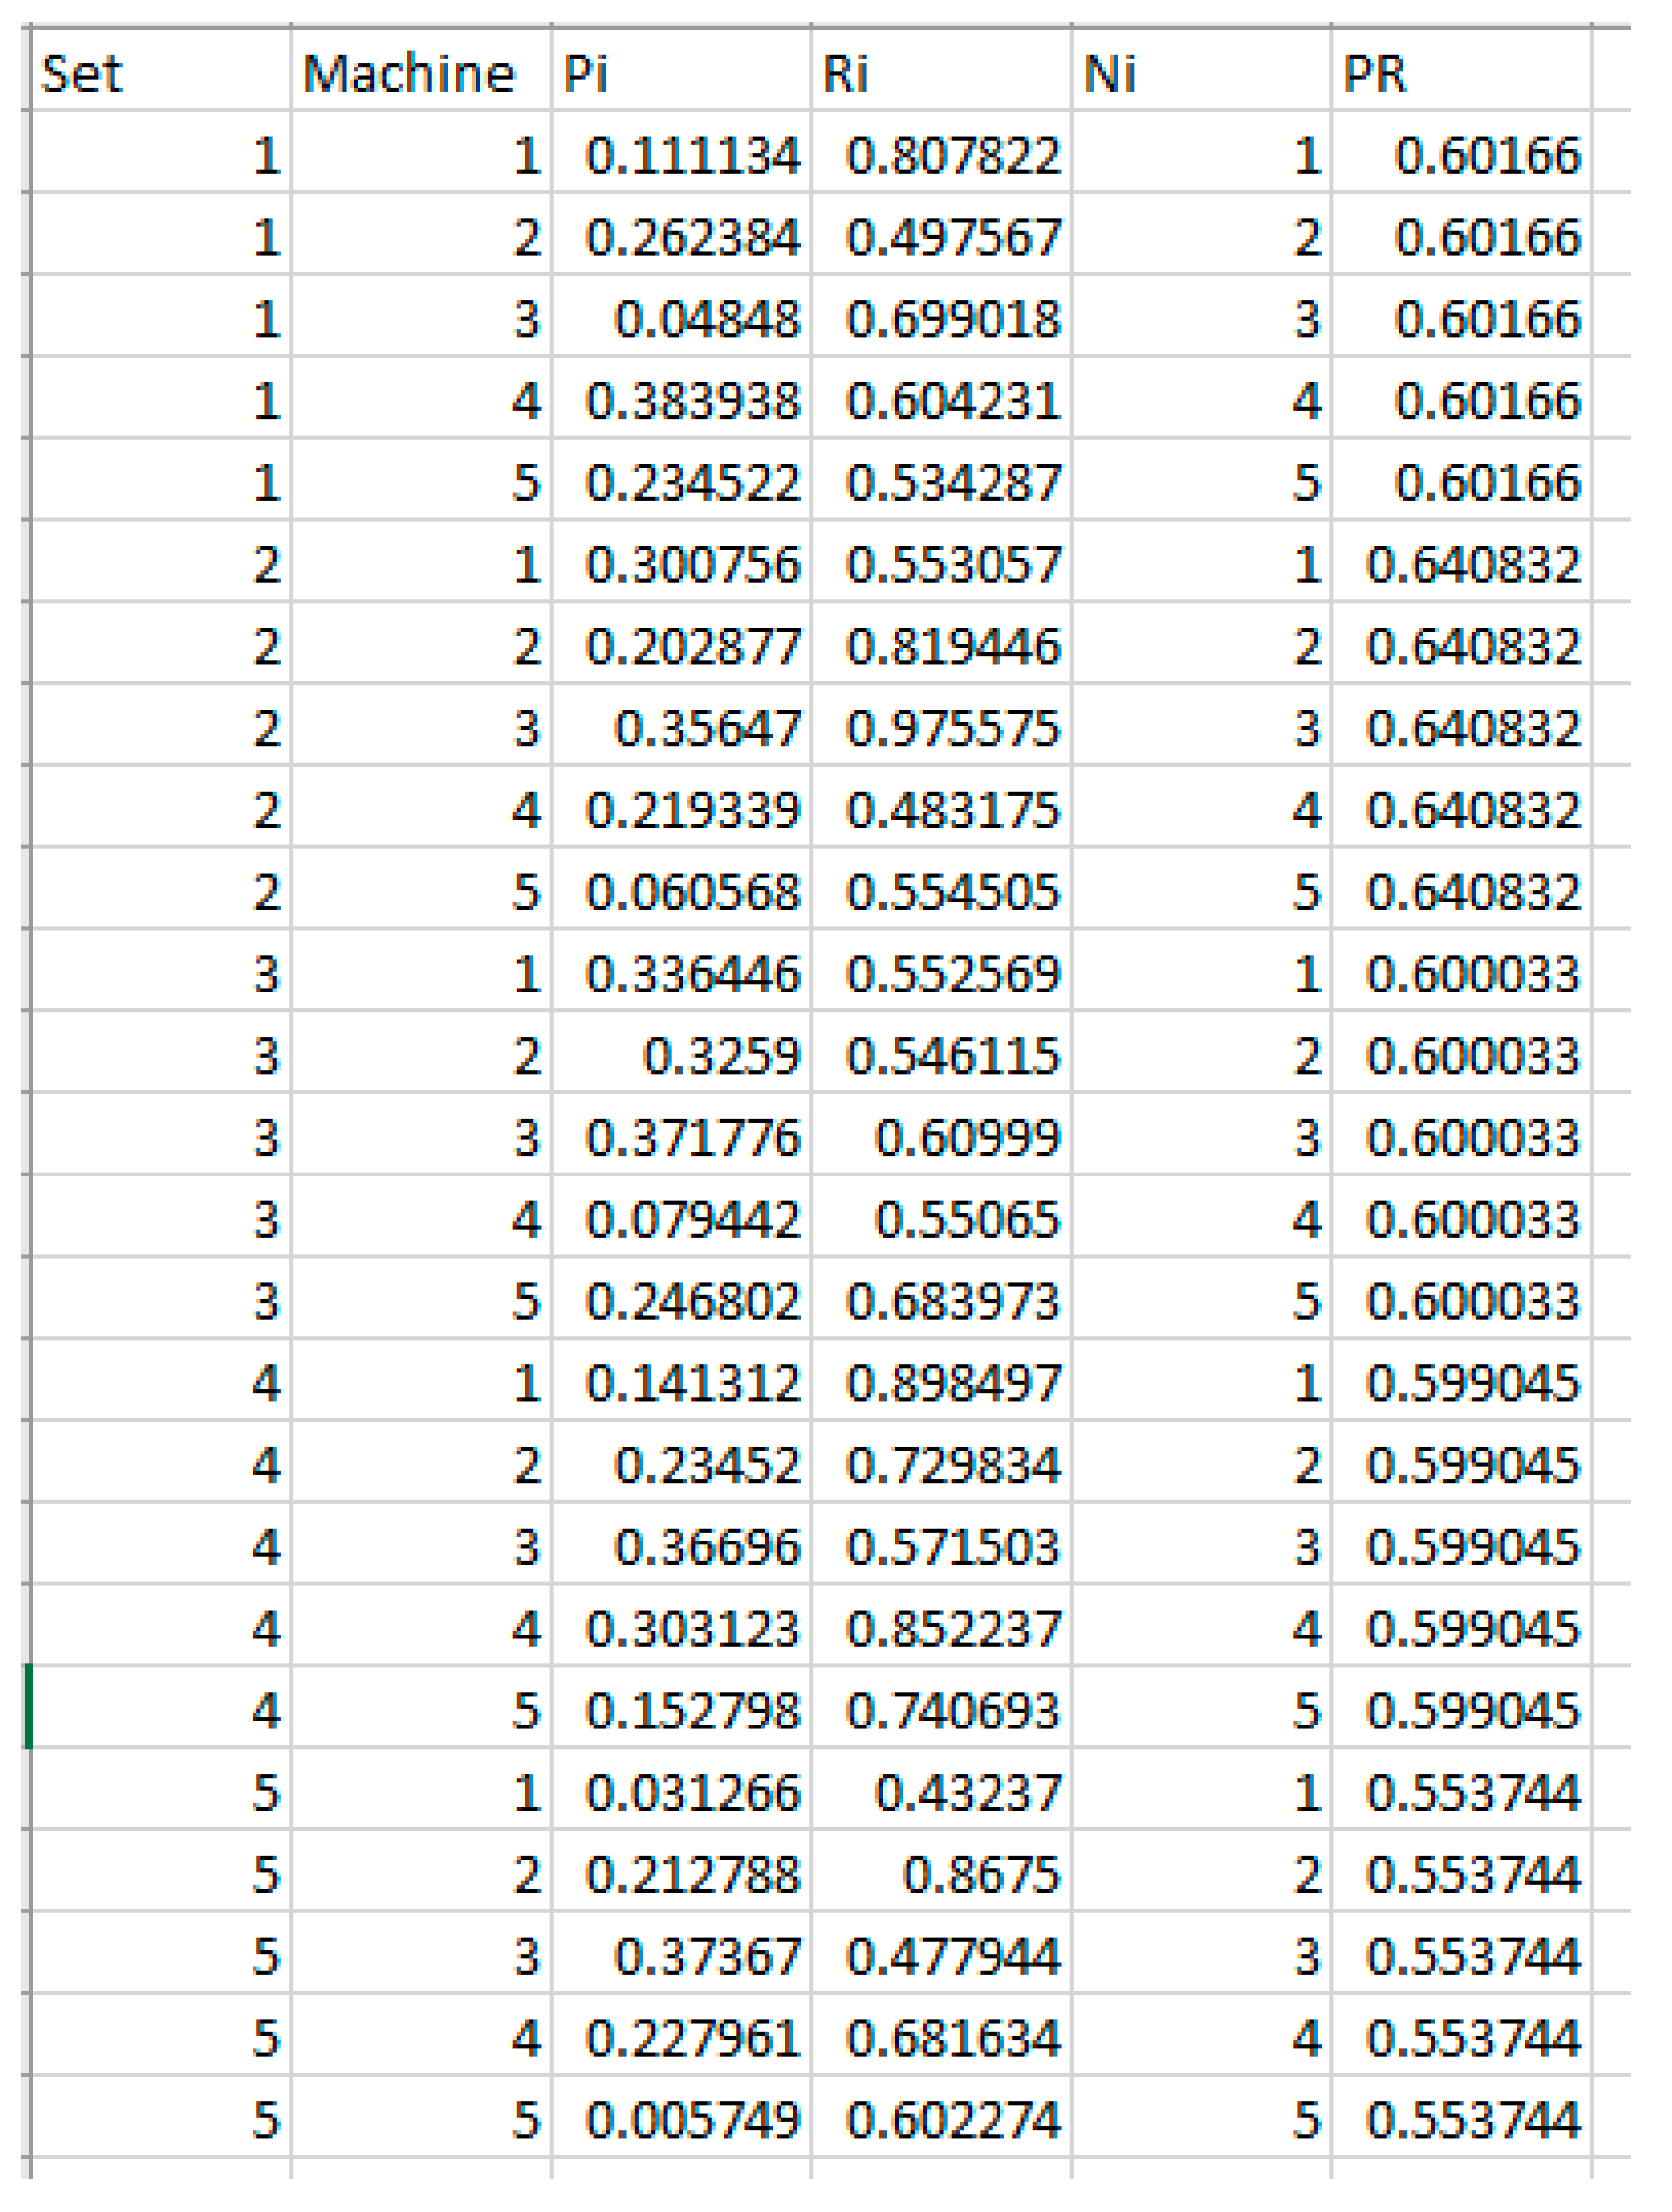Select cell with value 0.807822

[952, 155]
